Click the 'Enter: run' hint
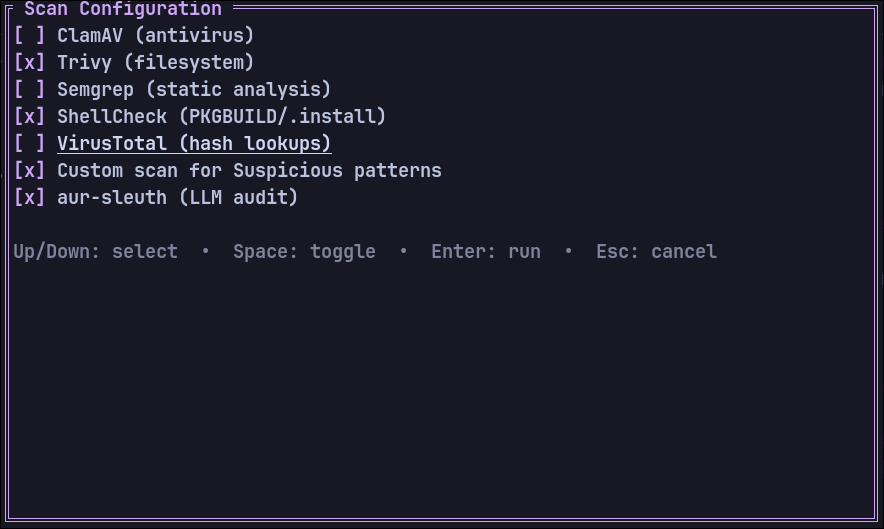 [x=486, y=252]
